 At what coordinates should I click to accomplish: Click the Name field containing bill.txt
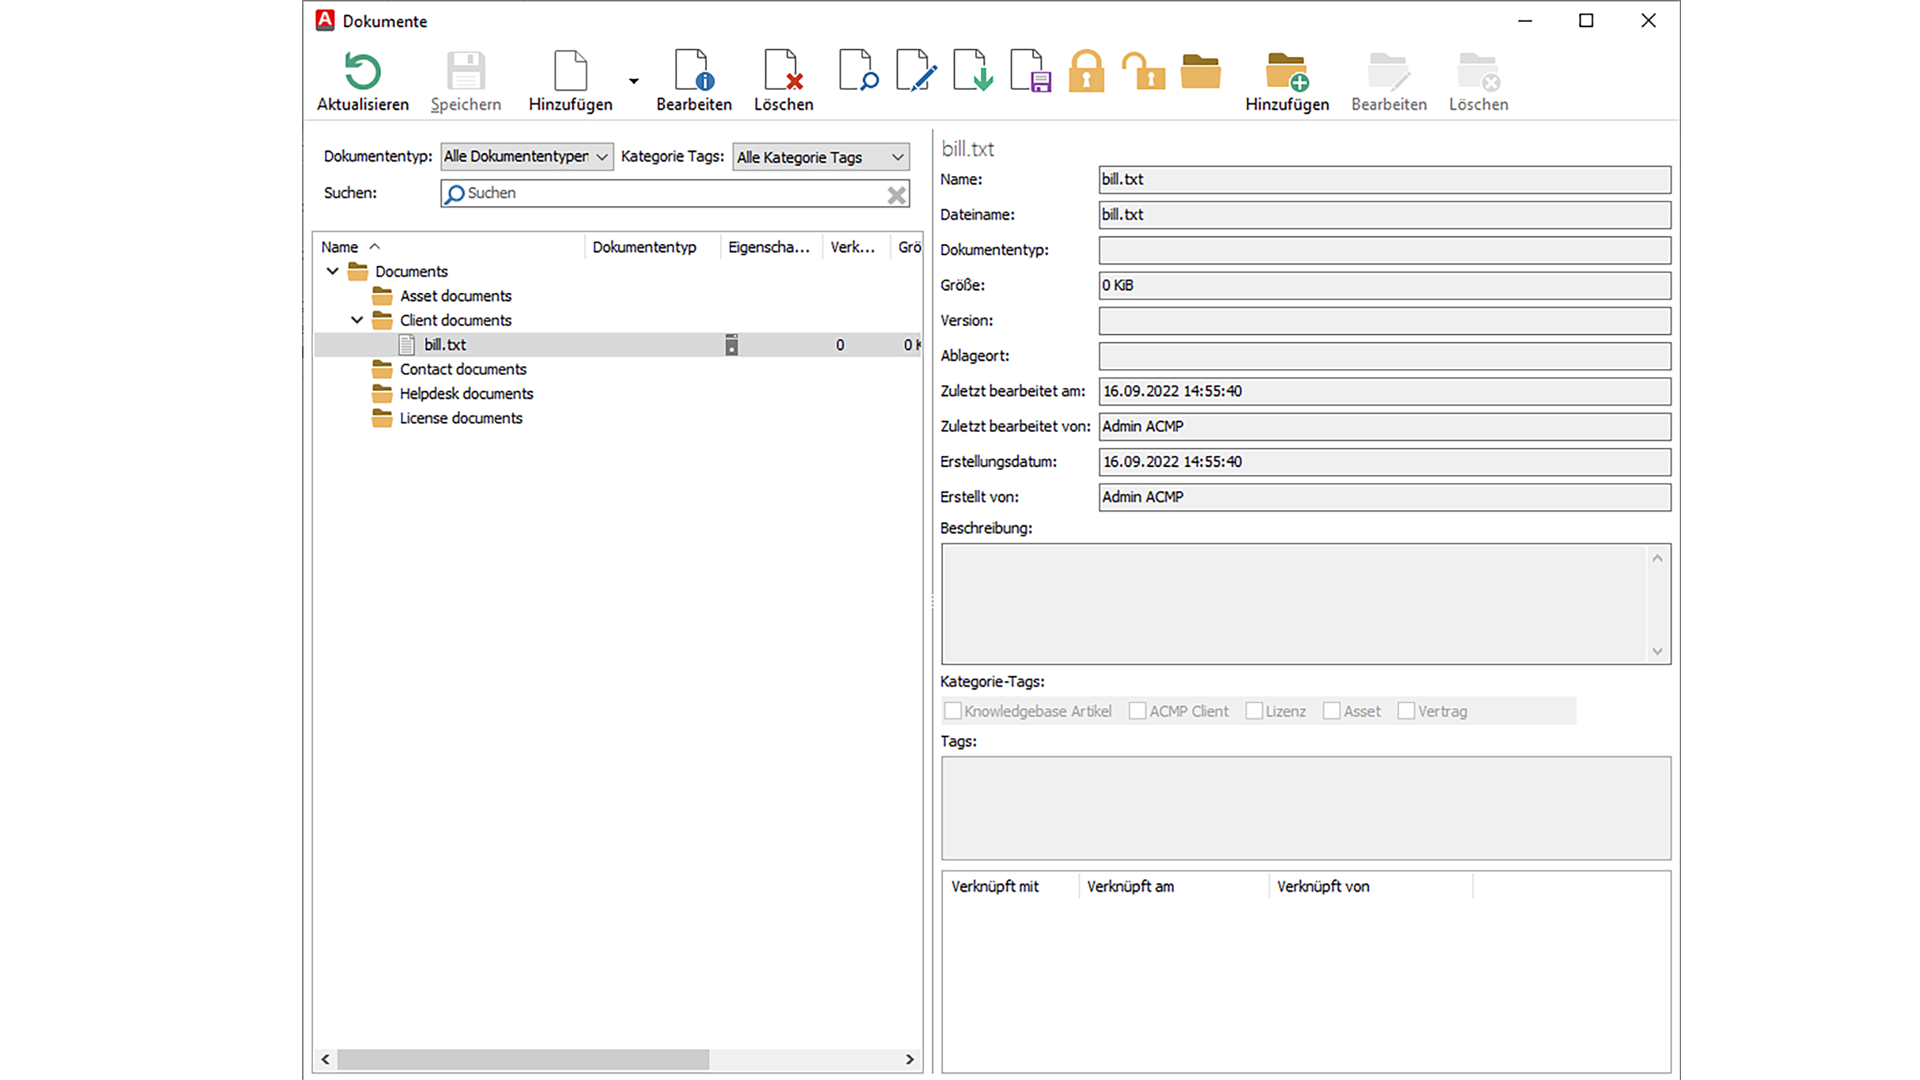(x=1385, y=180)
